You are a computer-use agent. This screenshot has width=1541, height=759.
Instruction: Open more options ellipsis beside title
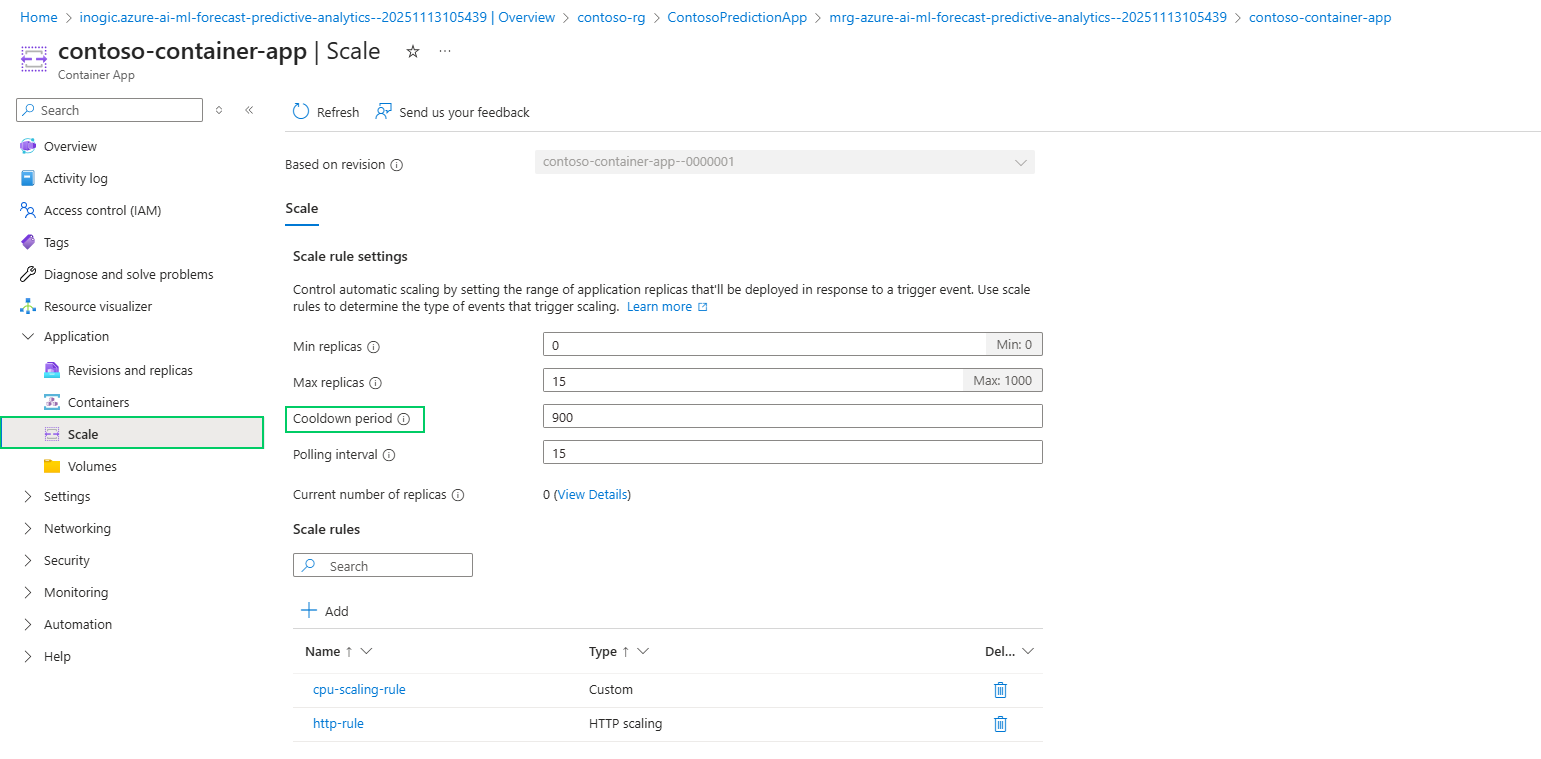445,52
